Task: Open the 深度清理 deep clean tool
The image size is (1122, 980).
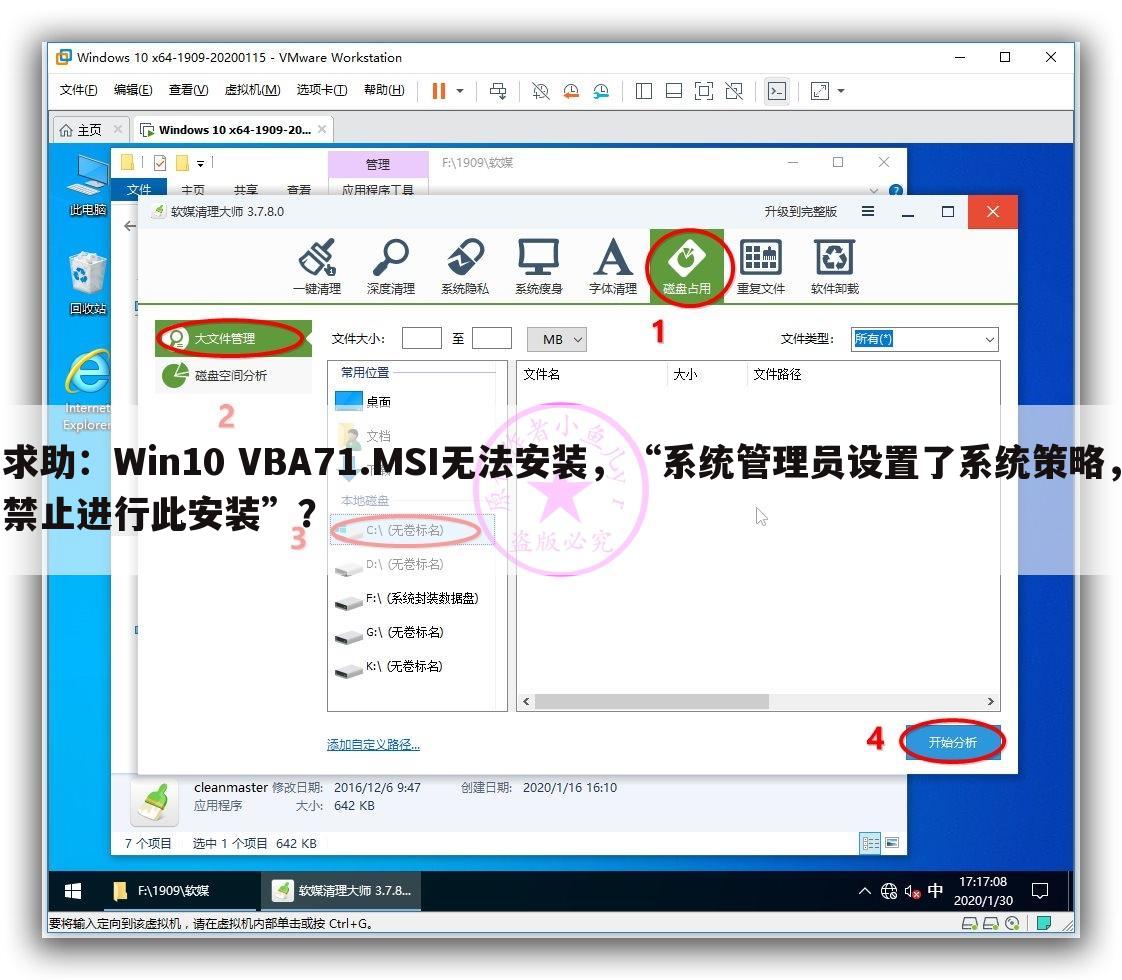Action: pyautogui.click(x=391, y=265)
